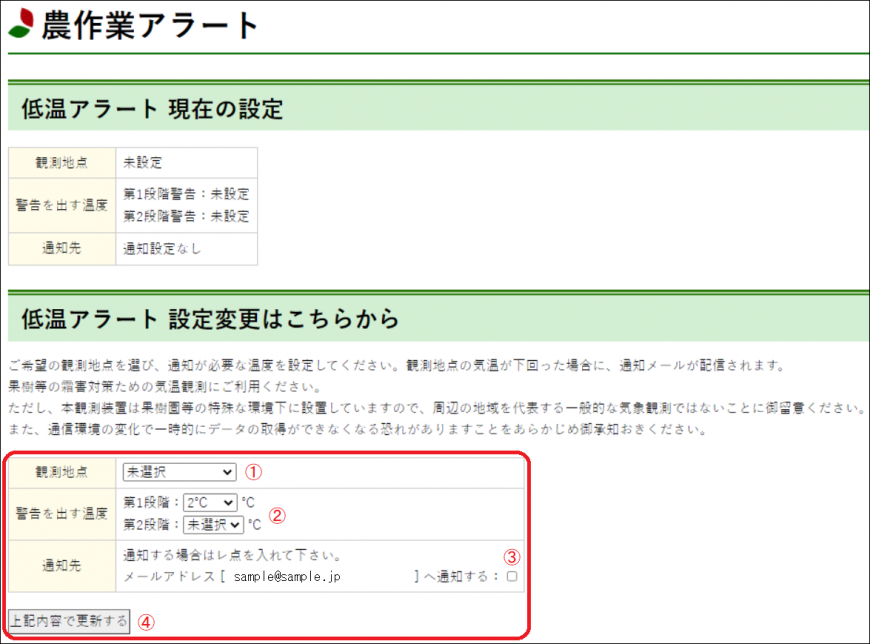Click the 第2段階警告：未設定 status text
This screenshot has height=644, width=870.
tap(186, 215)
